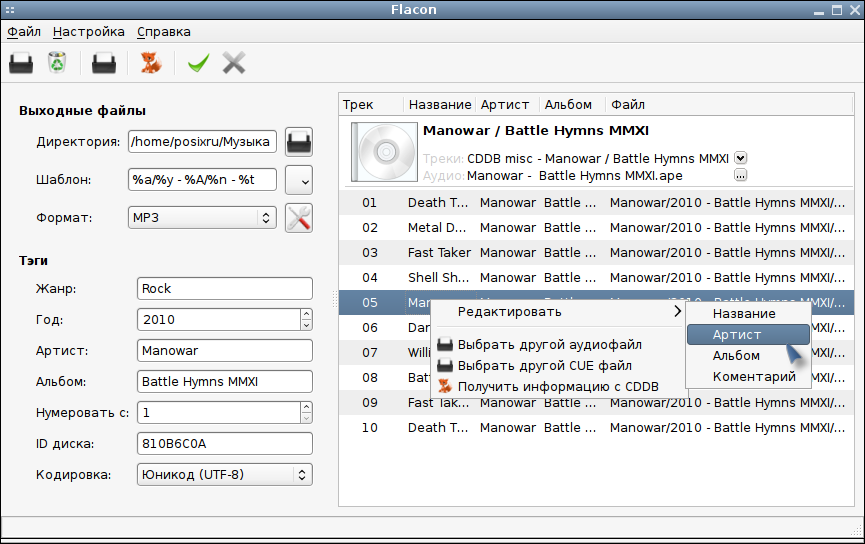Viewport: 865px width, 544px height.
Task: Increase the Год year stepper
Action: [306, 314]
